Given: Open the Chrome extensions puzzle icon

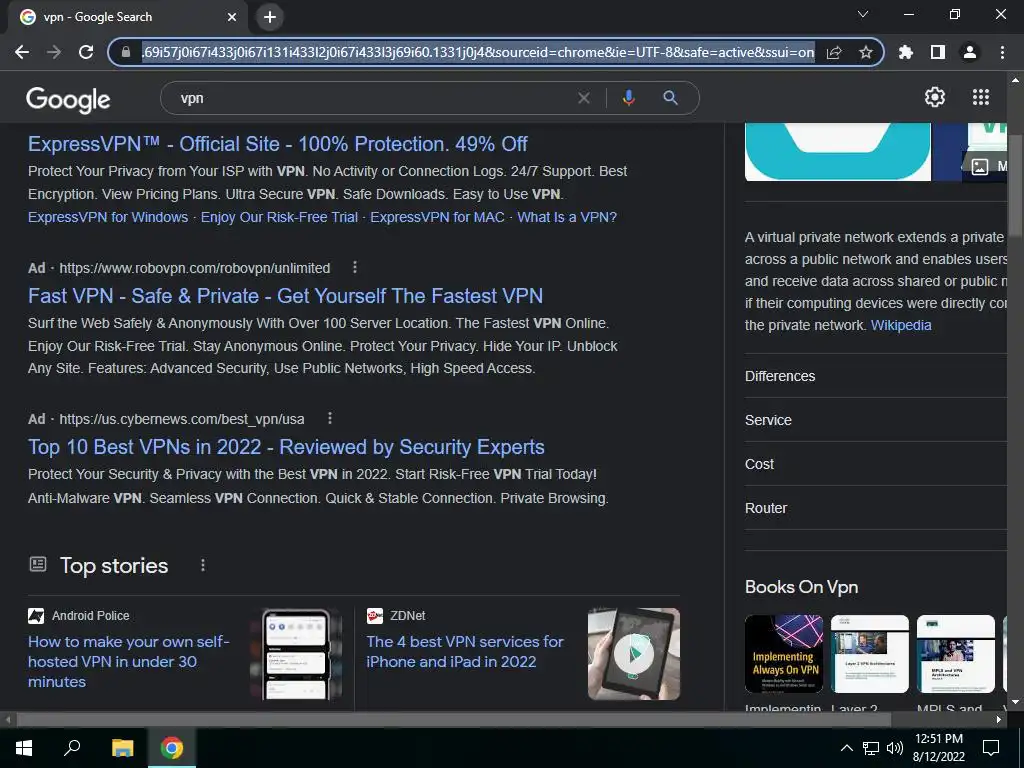Looking at the screenshot, I should [x=906, y=52].
